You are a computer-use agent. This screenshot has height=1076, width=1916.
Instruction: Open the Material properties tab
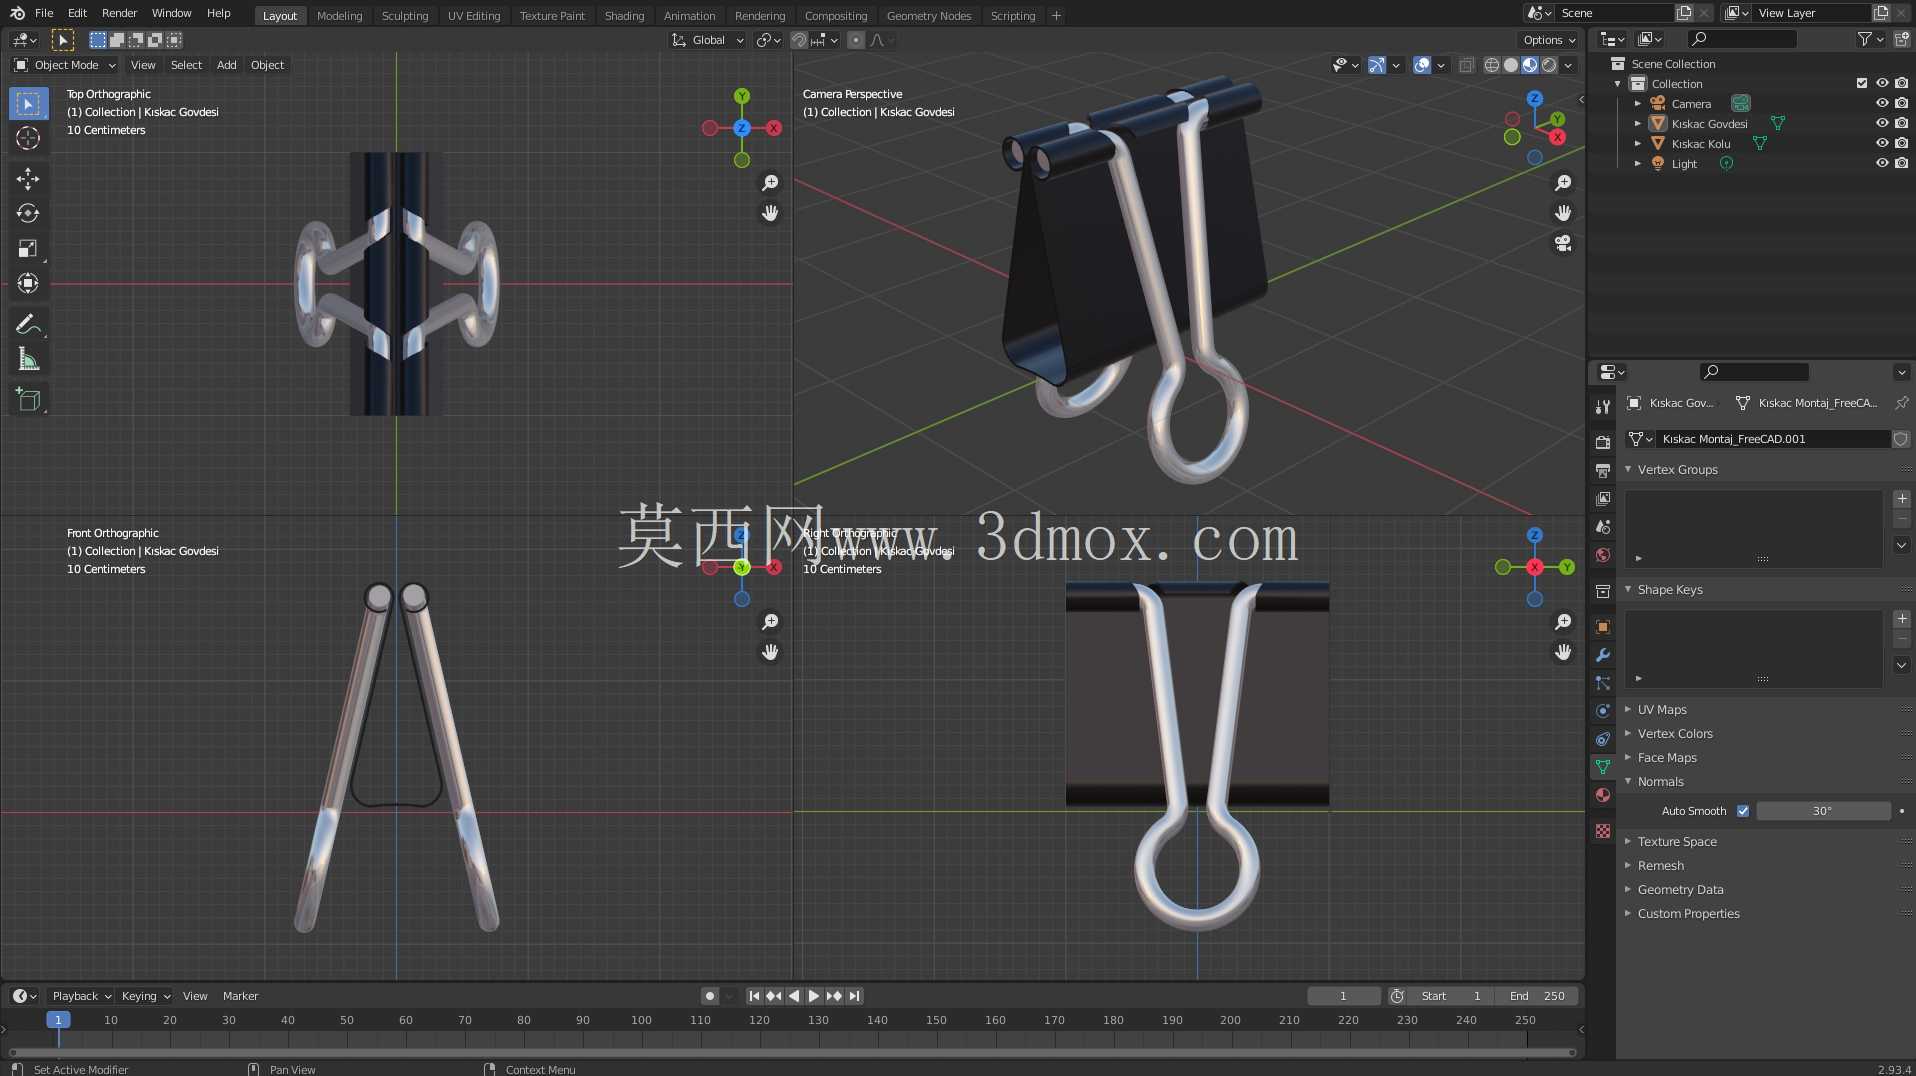pos(1603,795)
